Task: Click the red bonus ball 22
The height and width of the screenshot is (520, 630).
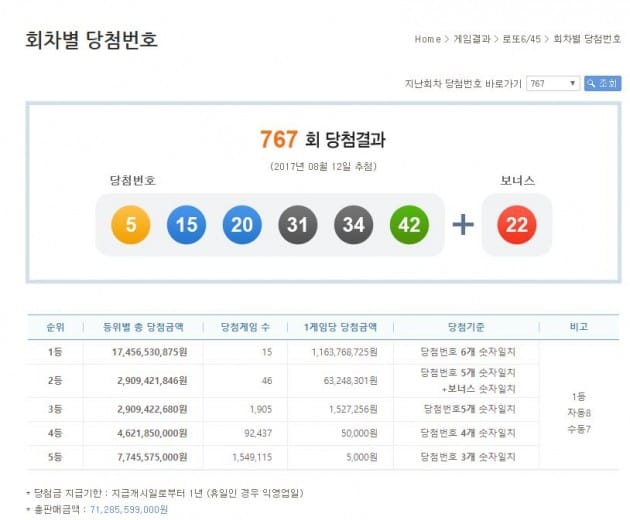Action: point(517,225)
